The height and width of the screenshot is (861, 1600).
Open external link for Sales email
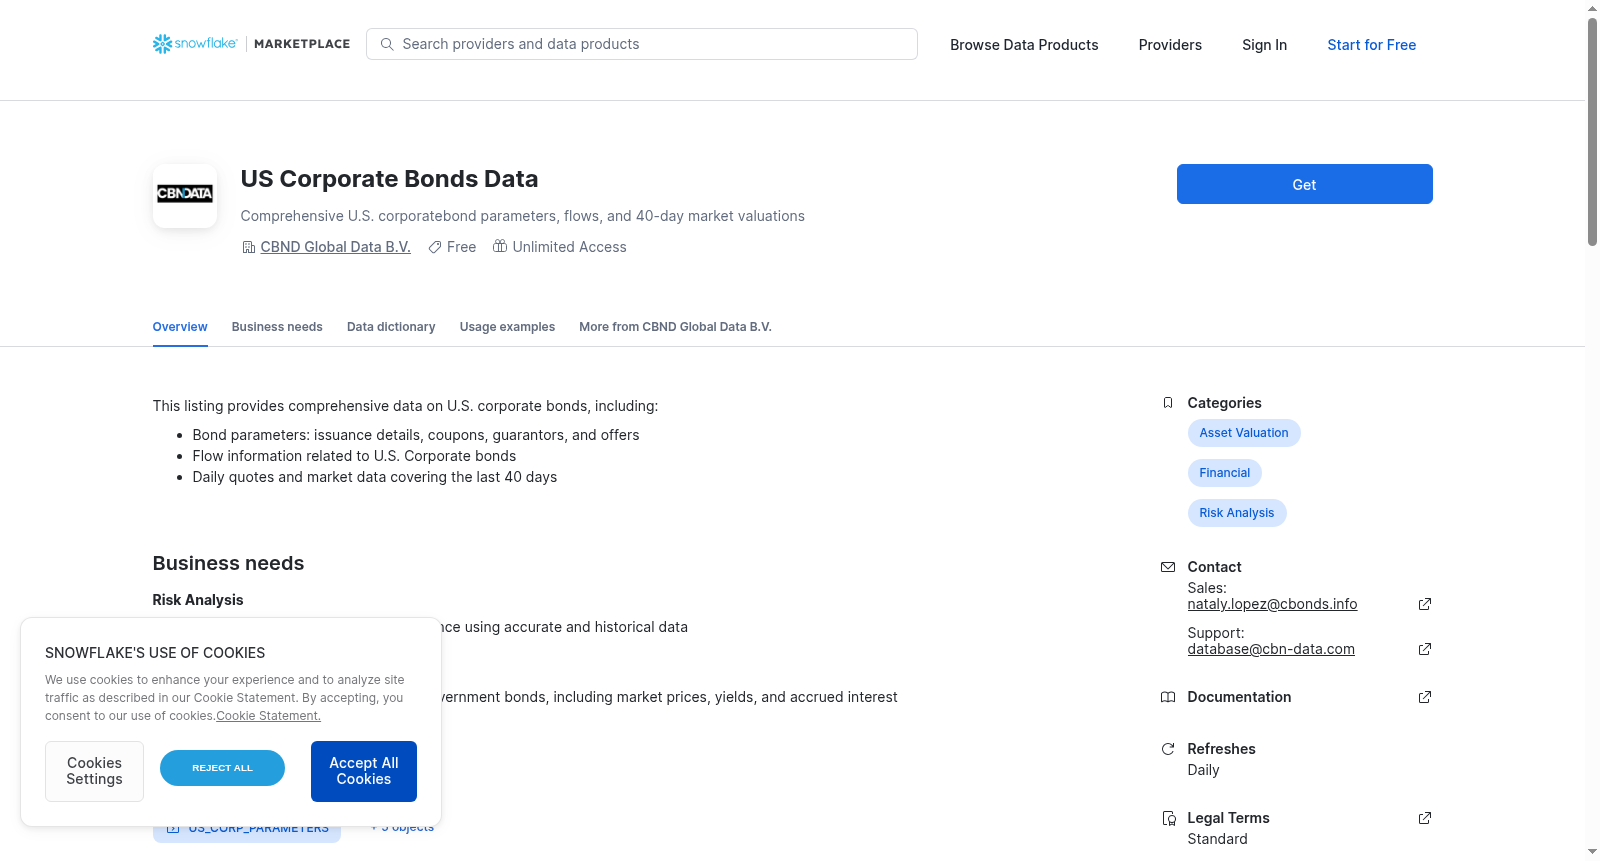tap(1425, 604)
